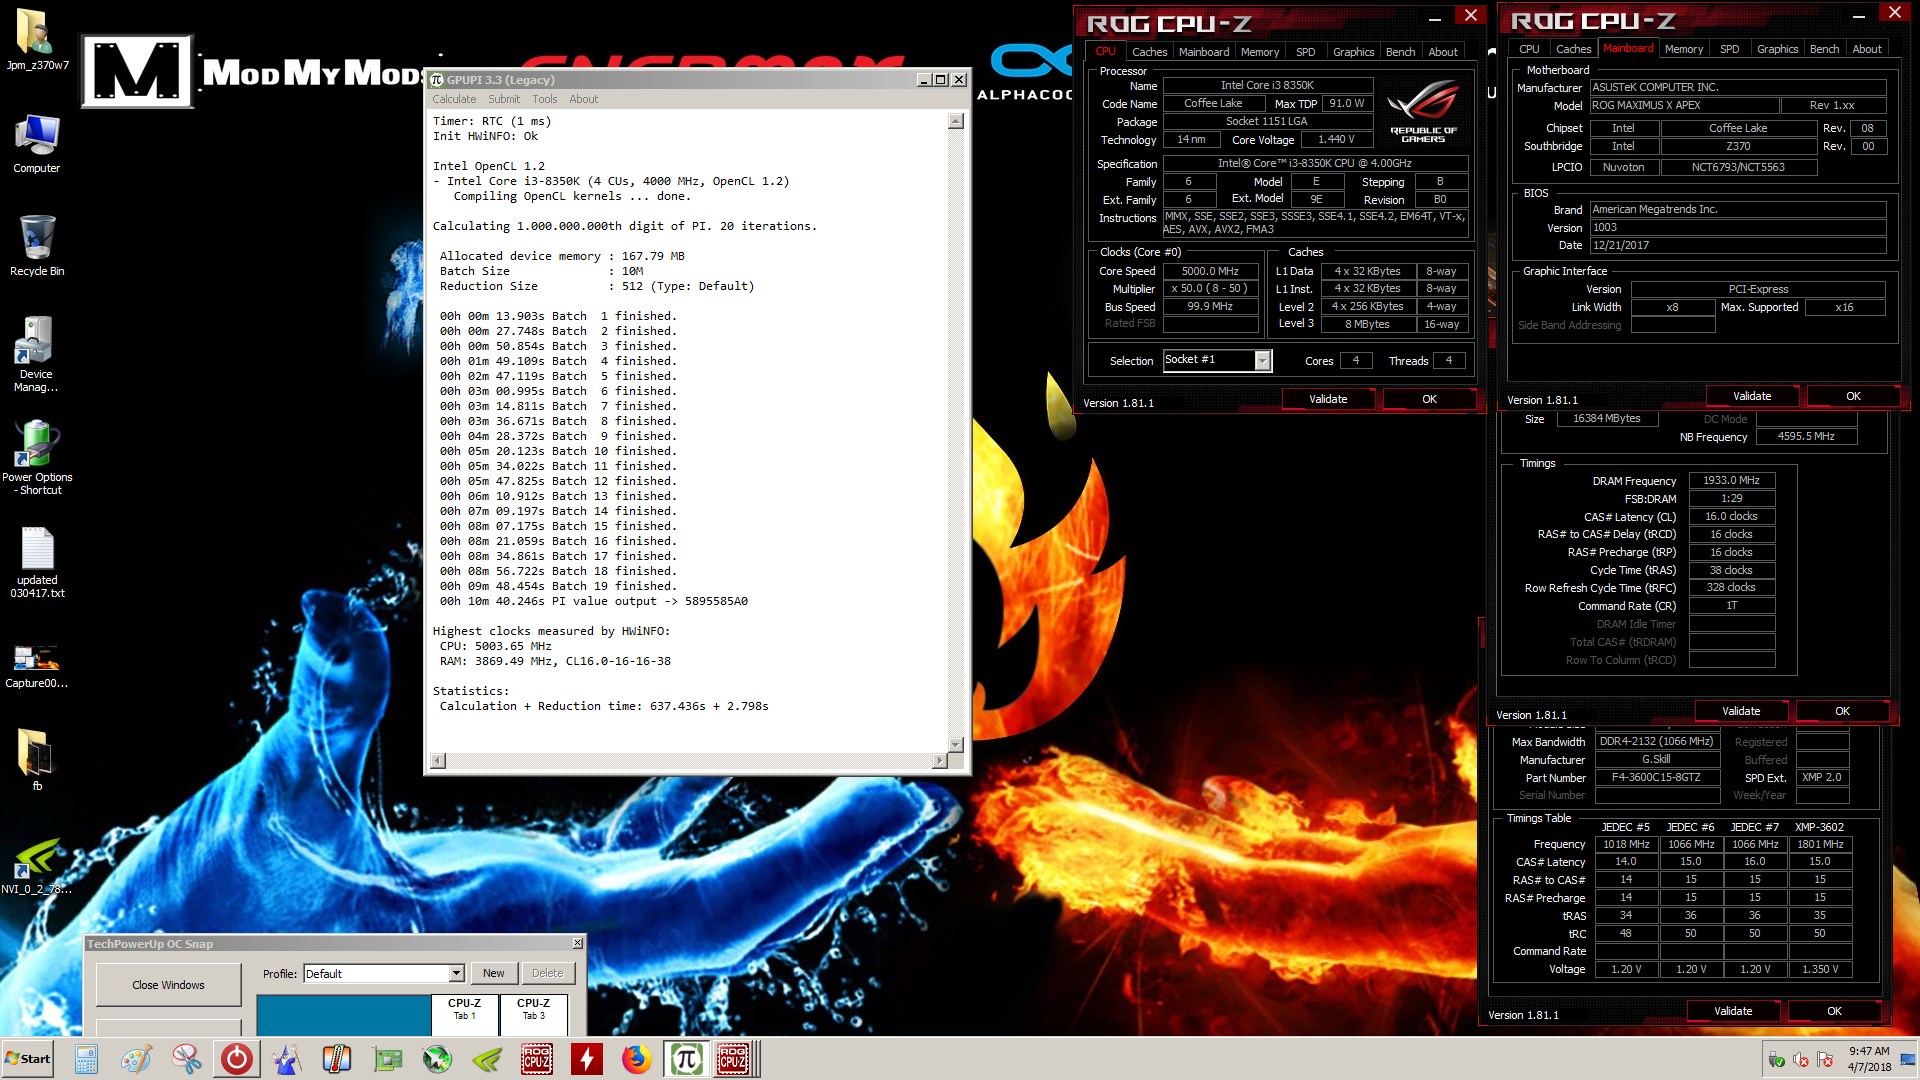
Task: Click OK in the SPD Timings Table window
Action: click(1834, 1011)
